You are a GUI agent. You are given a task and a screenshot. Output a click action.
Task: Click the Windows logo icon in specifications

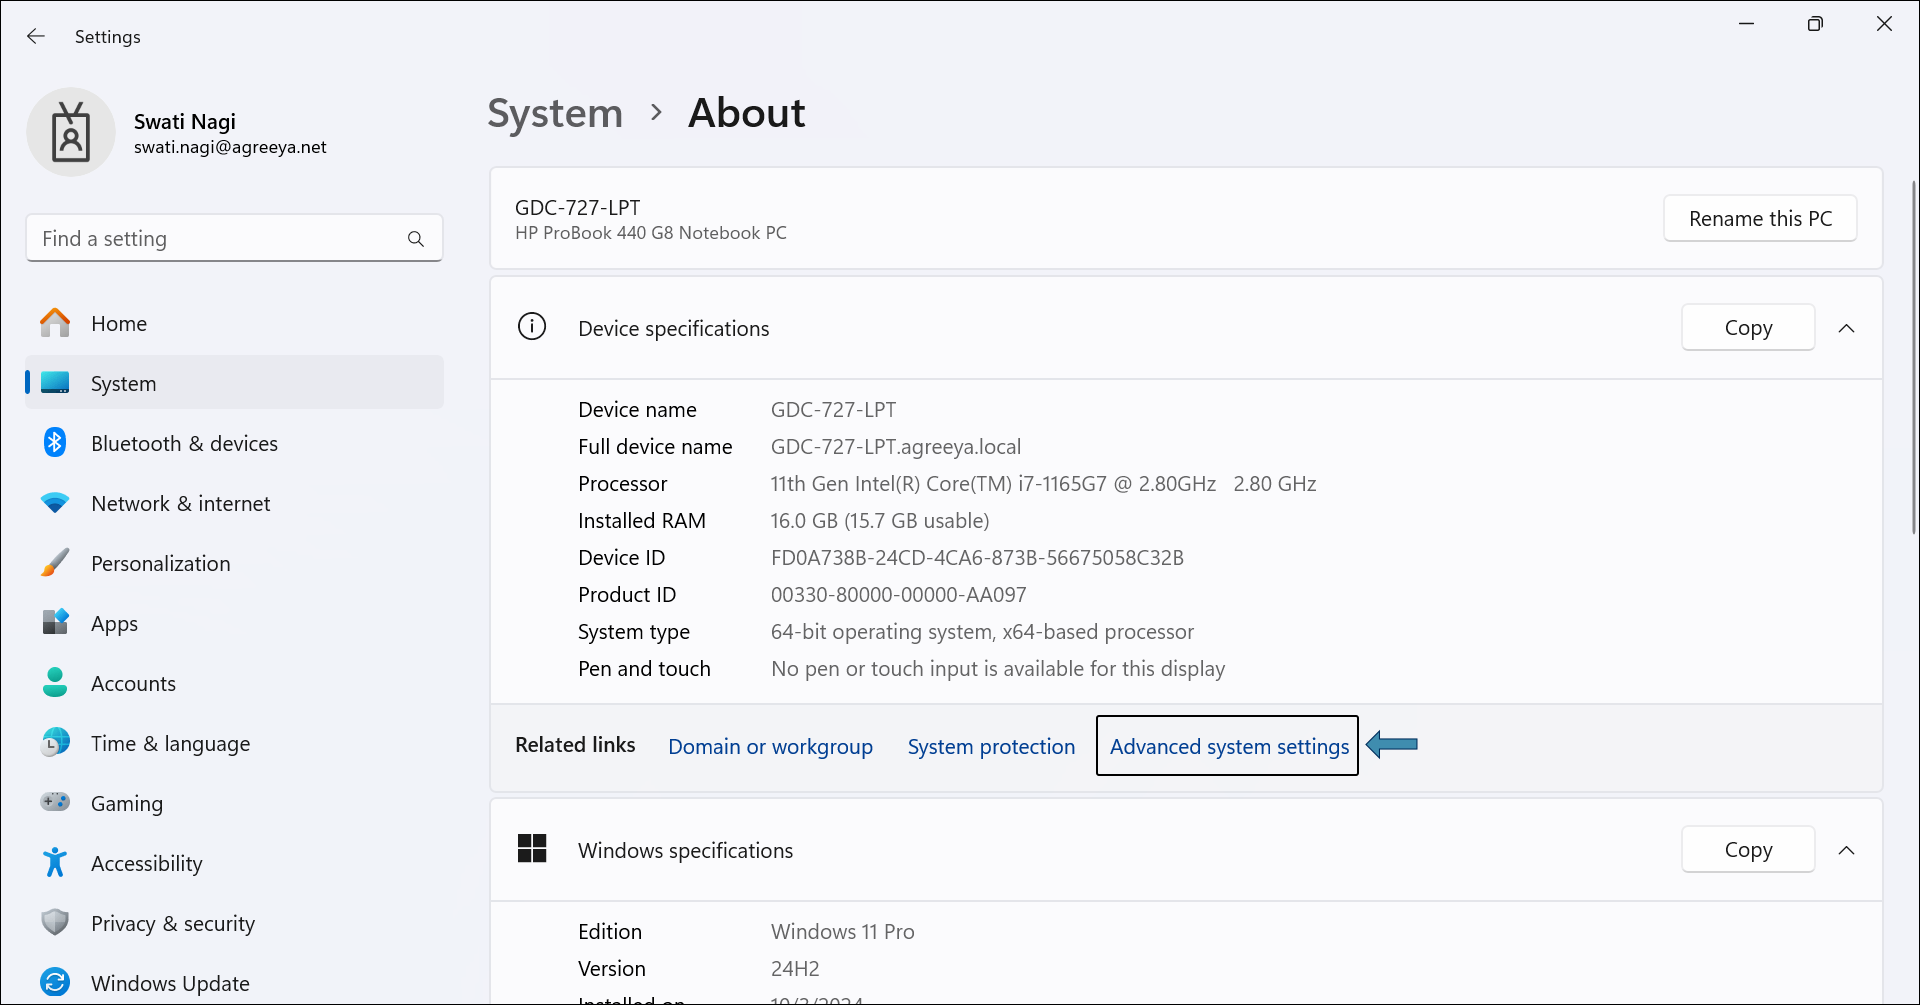532,849
